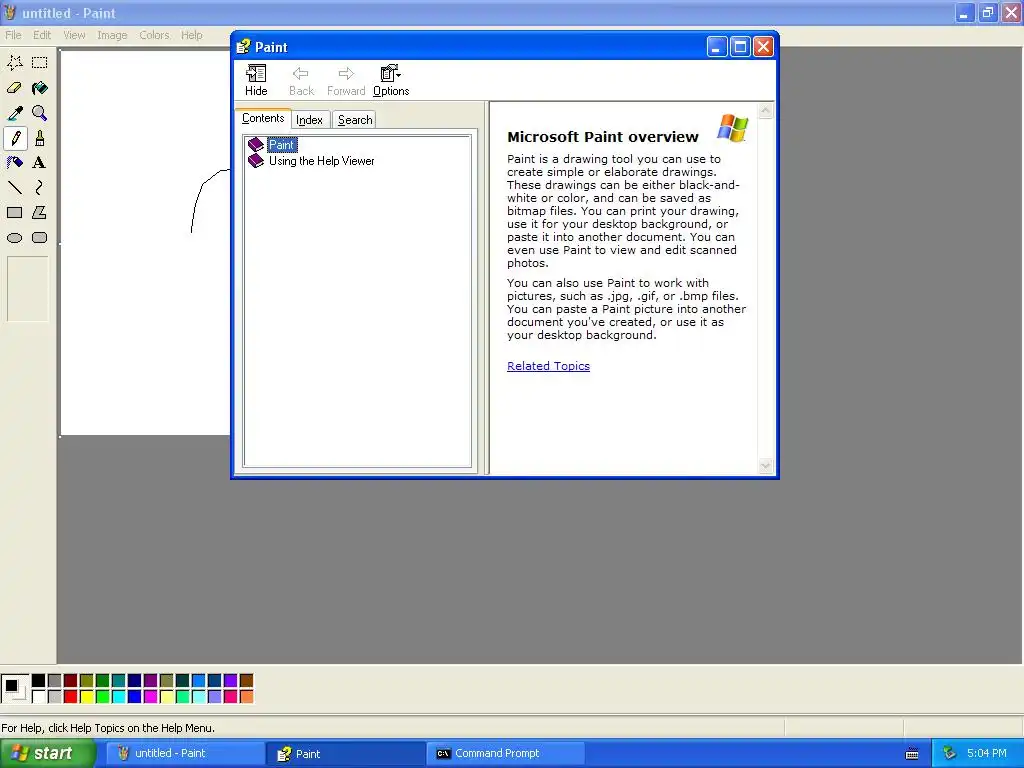
Task: Open the File menu in Paint
Action: [13, 35]
